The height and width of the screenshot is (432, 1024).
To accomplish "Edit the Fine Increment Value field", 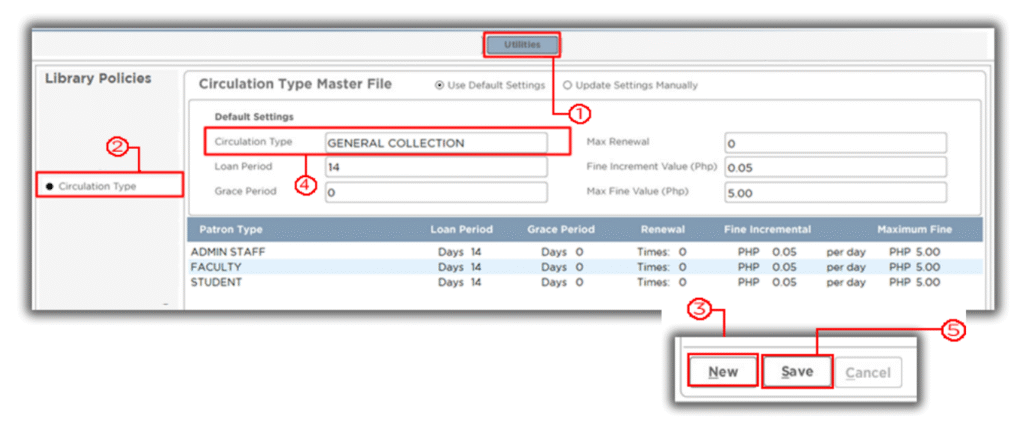I will [x=834, y=168].
